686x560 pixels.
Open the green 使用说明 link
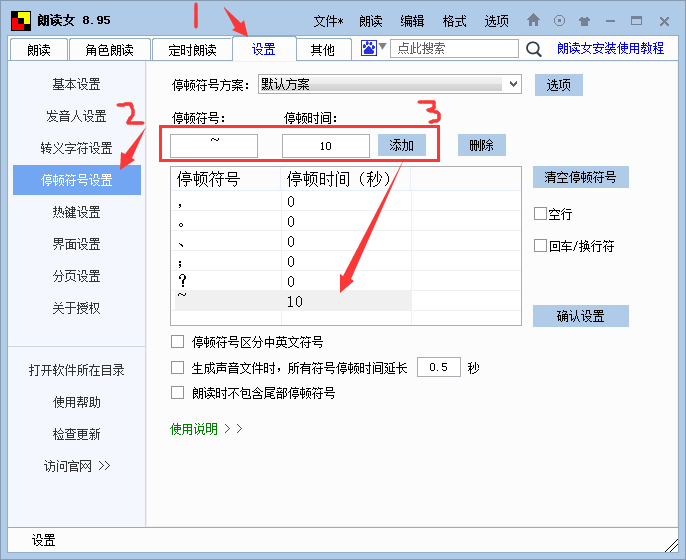tap(206, 429)
